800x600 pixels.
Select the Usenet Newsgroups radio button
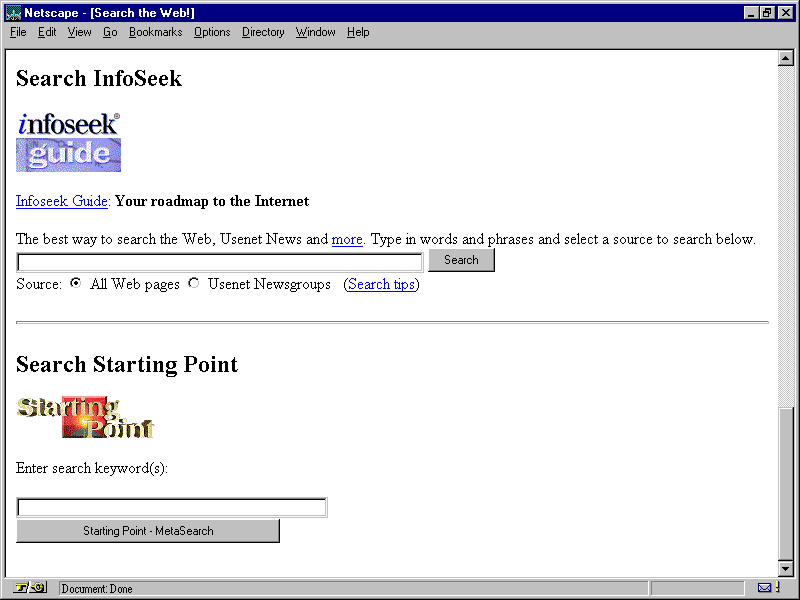tap(194, 283)
